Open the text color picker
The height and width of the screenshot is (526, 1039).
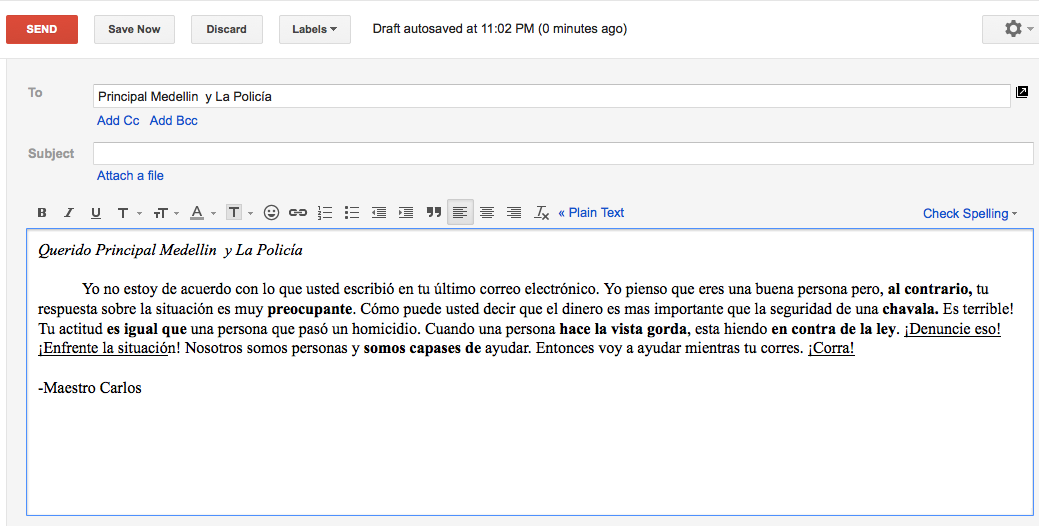[x=201, y=213]
